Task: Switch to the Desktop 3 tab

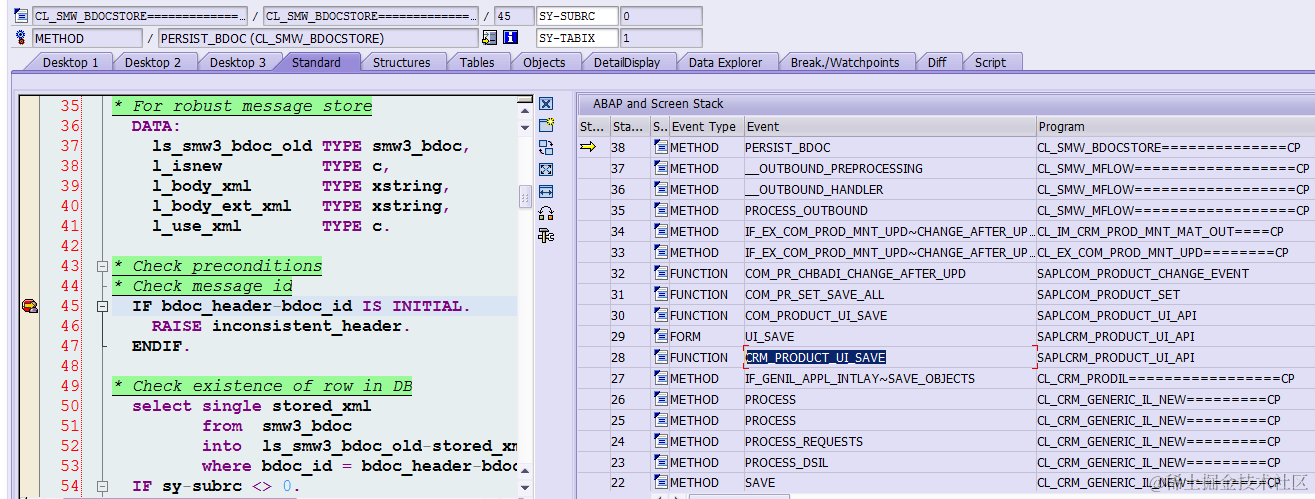Action: pyautogui.click(x=237, y=62)
